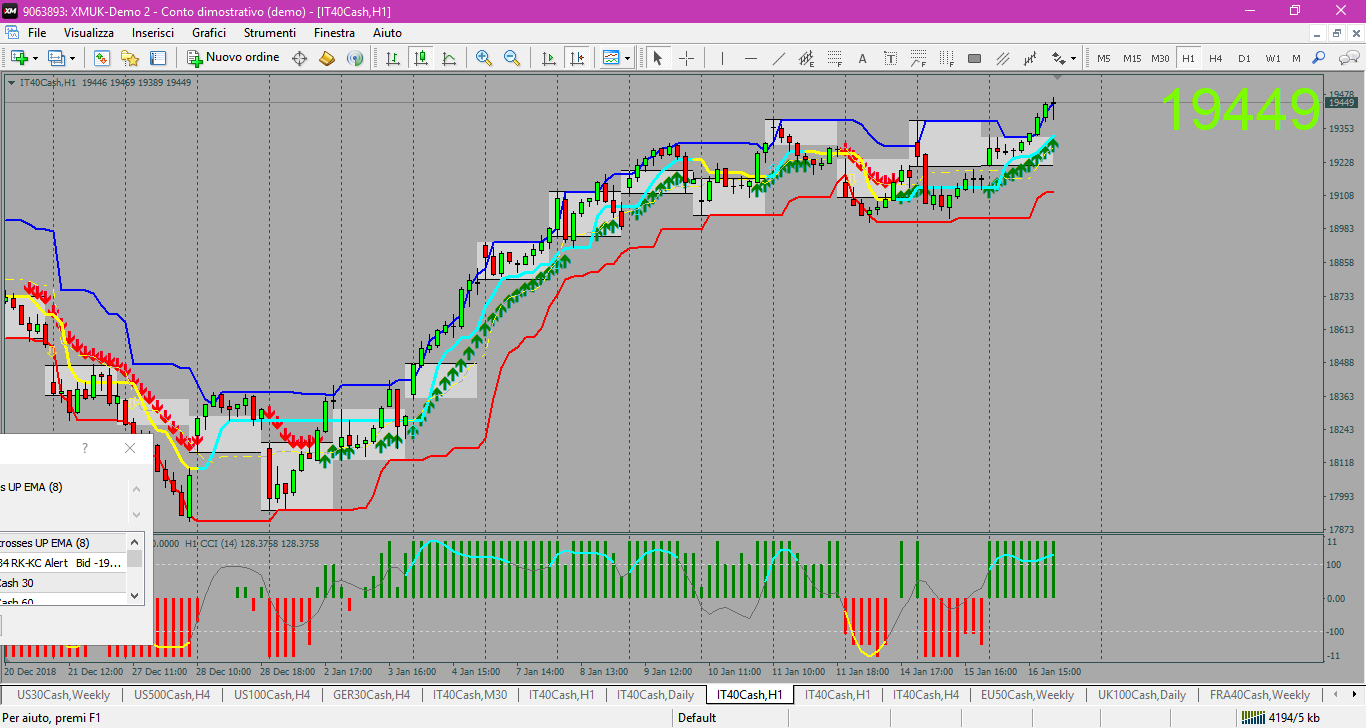Open MetaEditor yellow book icon
This screenshot has height=728, width=1366.
point(327,58)
